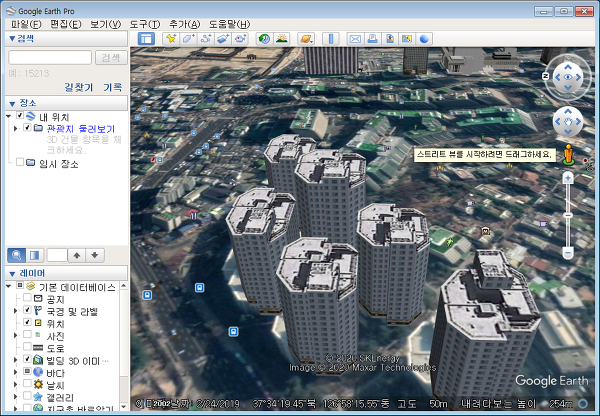
Task: Expand the 국경 및 라벨 layer
Action: (x=16, y=310)
